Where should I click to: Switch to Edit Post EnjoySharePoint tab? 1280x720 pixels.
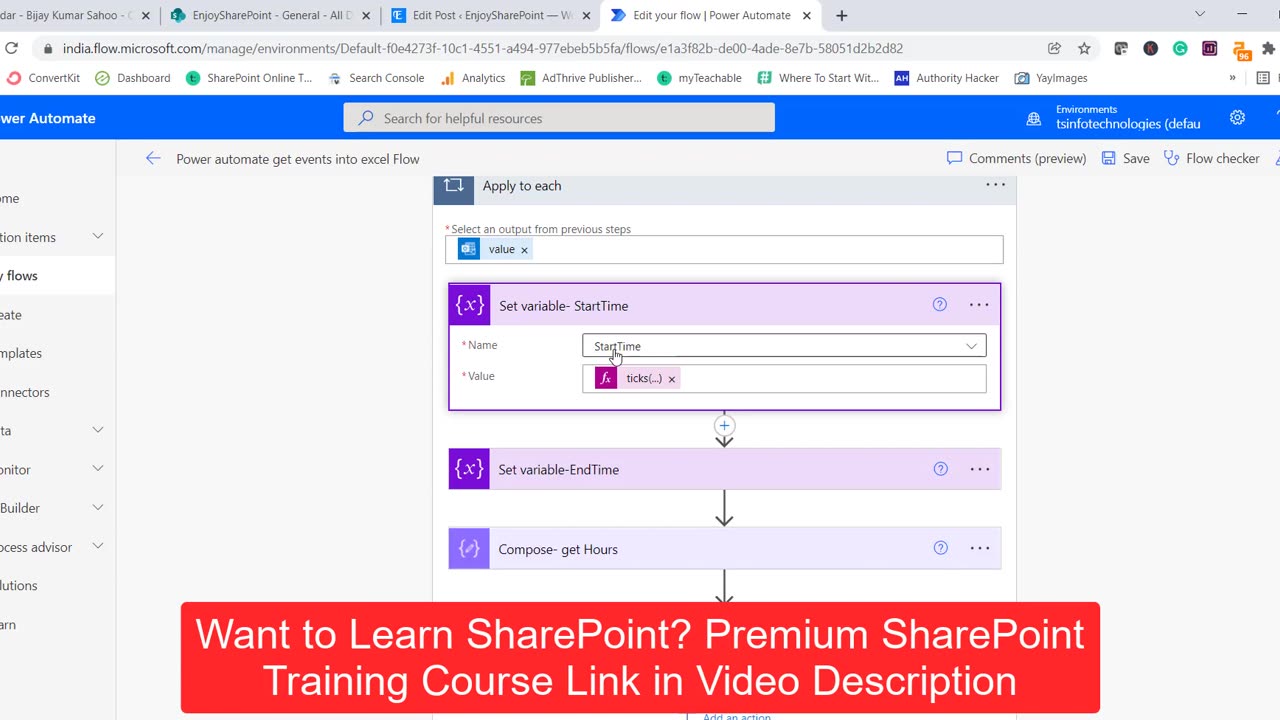490,15
